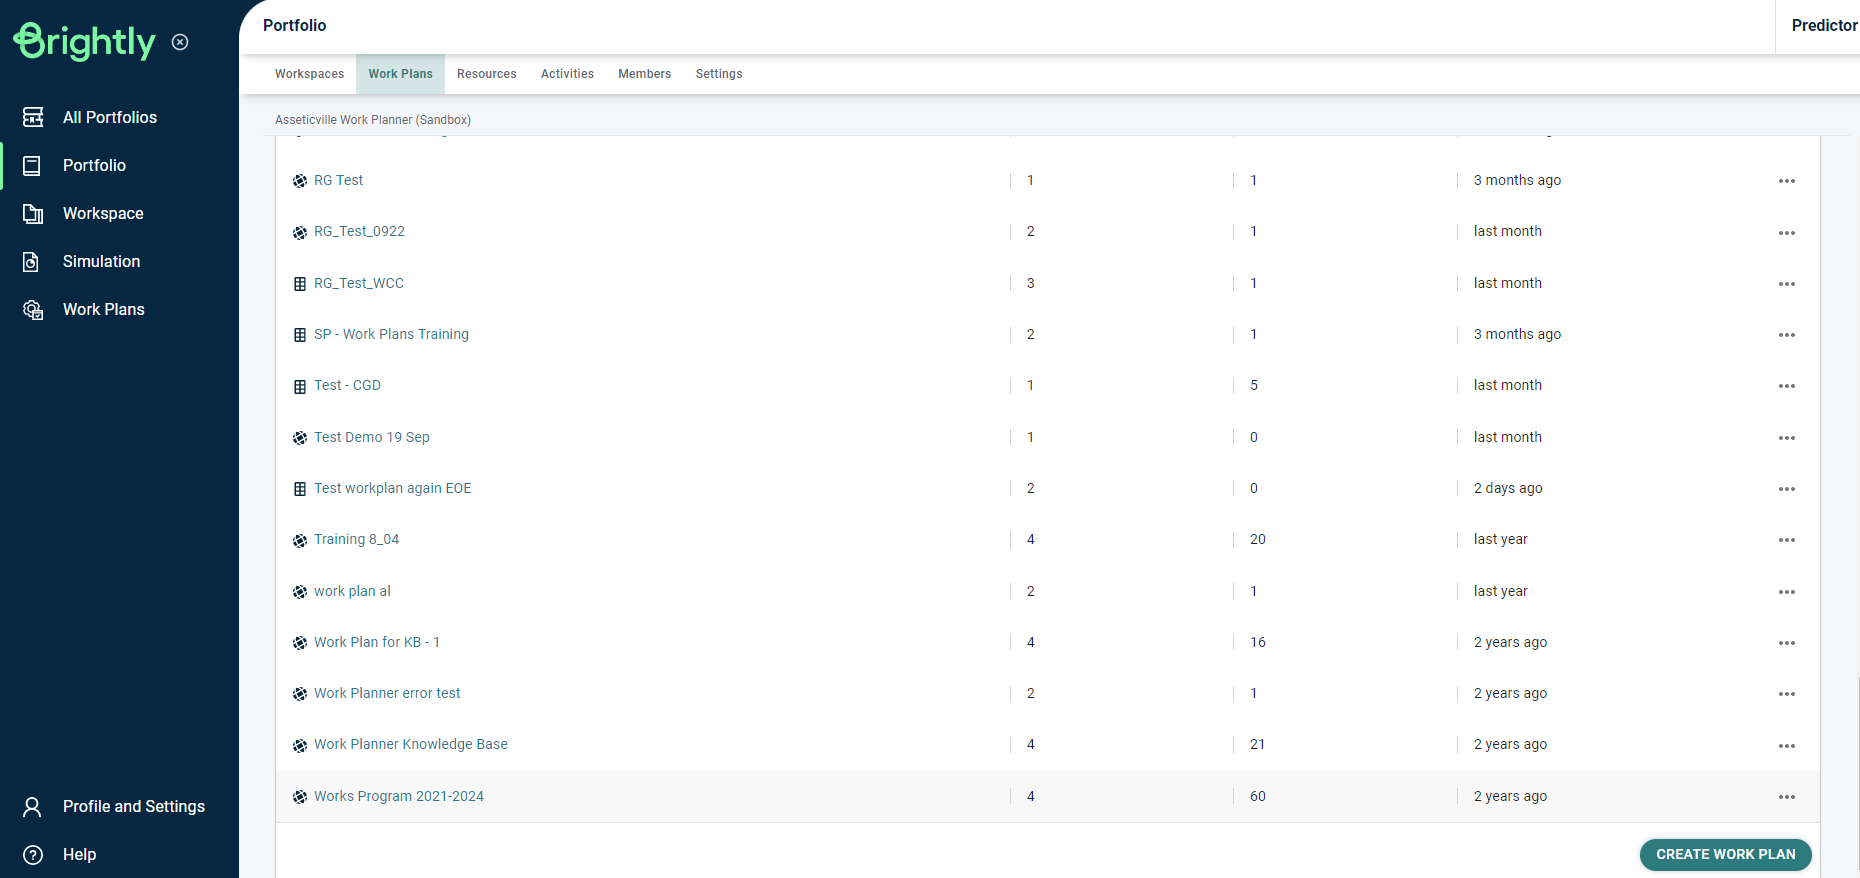Click the icon beside Training 8_04

(300, 540)
